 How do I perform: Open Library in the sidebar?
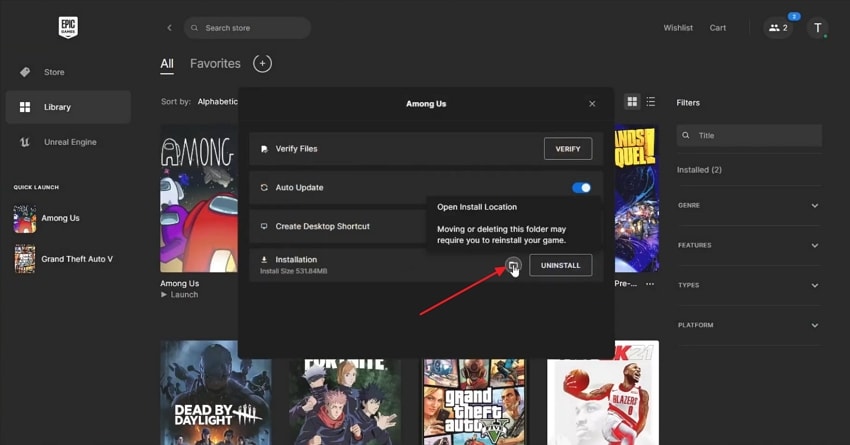[x=68, y=107]
